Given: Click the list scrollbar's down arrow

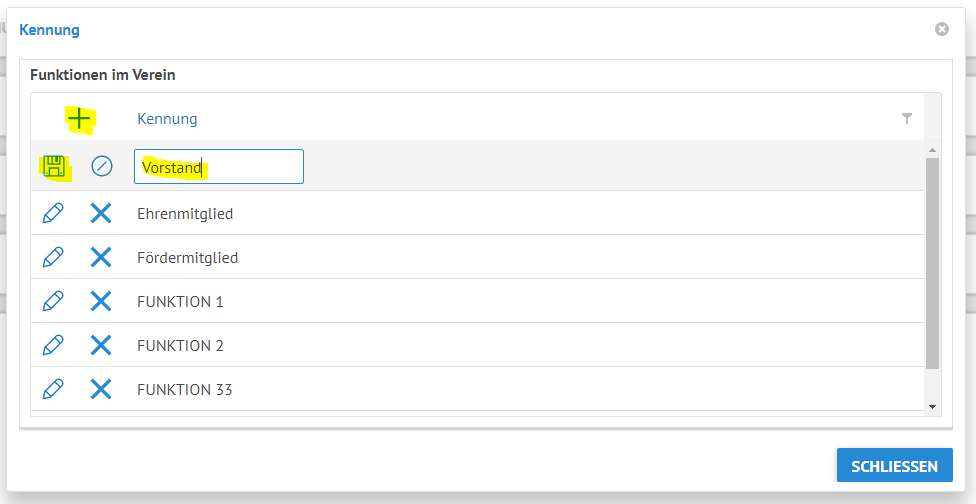Looking at the screenshot, I should coord(932,407).
